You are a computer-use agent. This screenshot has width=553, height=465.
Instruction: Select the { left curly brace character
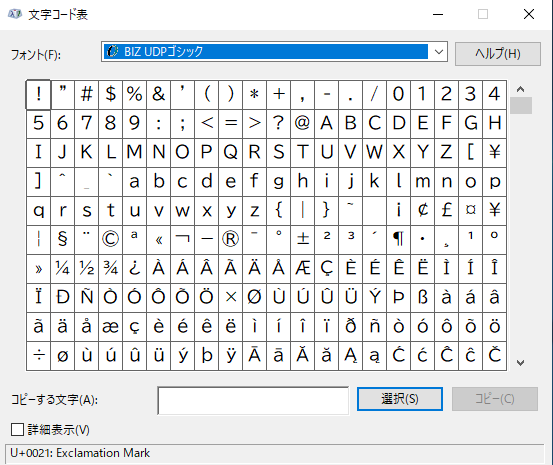[x=279, y=211]
